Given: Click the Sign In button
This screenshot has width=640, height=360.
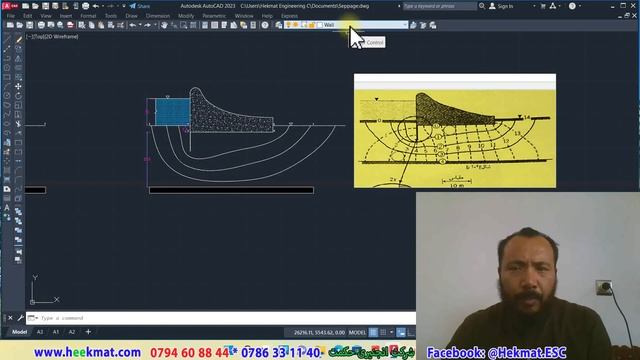Looking at the screenshot, I should point(501,6).
